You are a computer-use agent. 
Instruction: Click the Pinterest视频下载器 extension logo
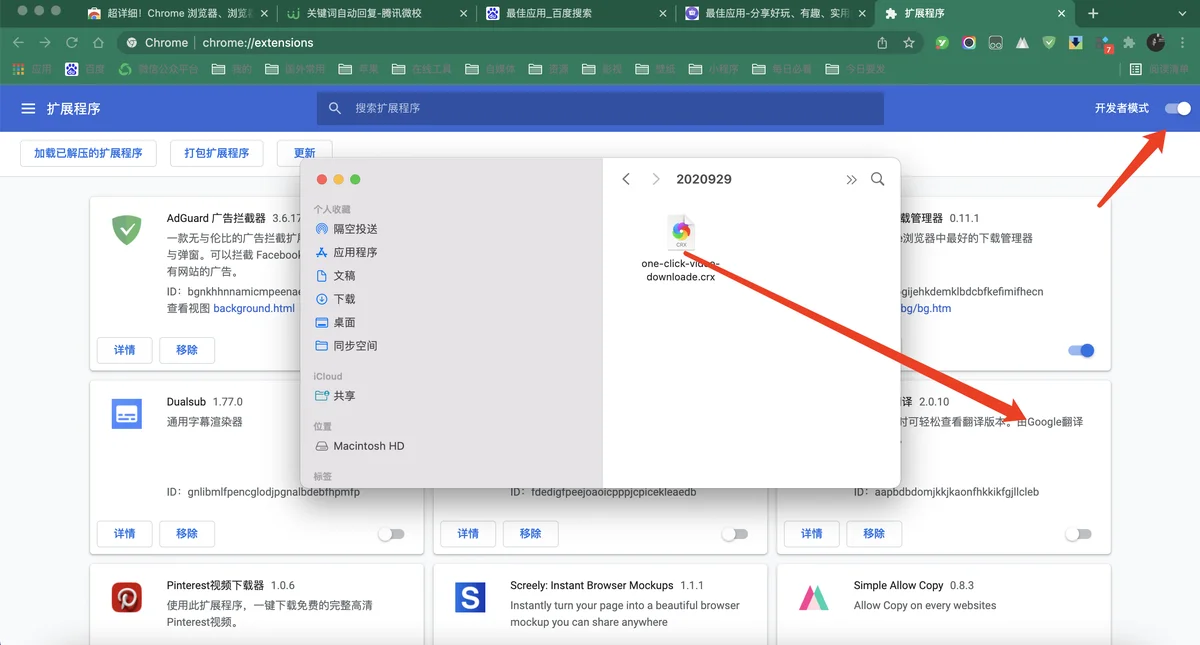pyautogui.click(x=127, y=598)
